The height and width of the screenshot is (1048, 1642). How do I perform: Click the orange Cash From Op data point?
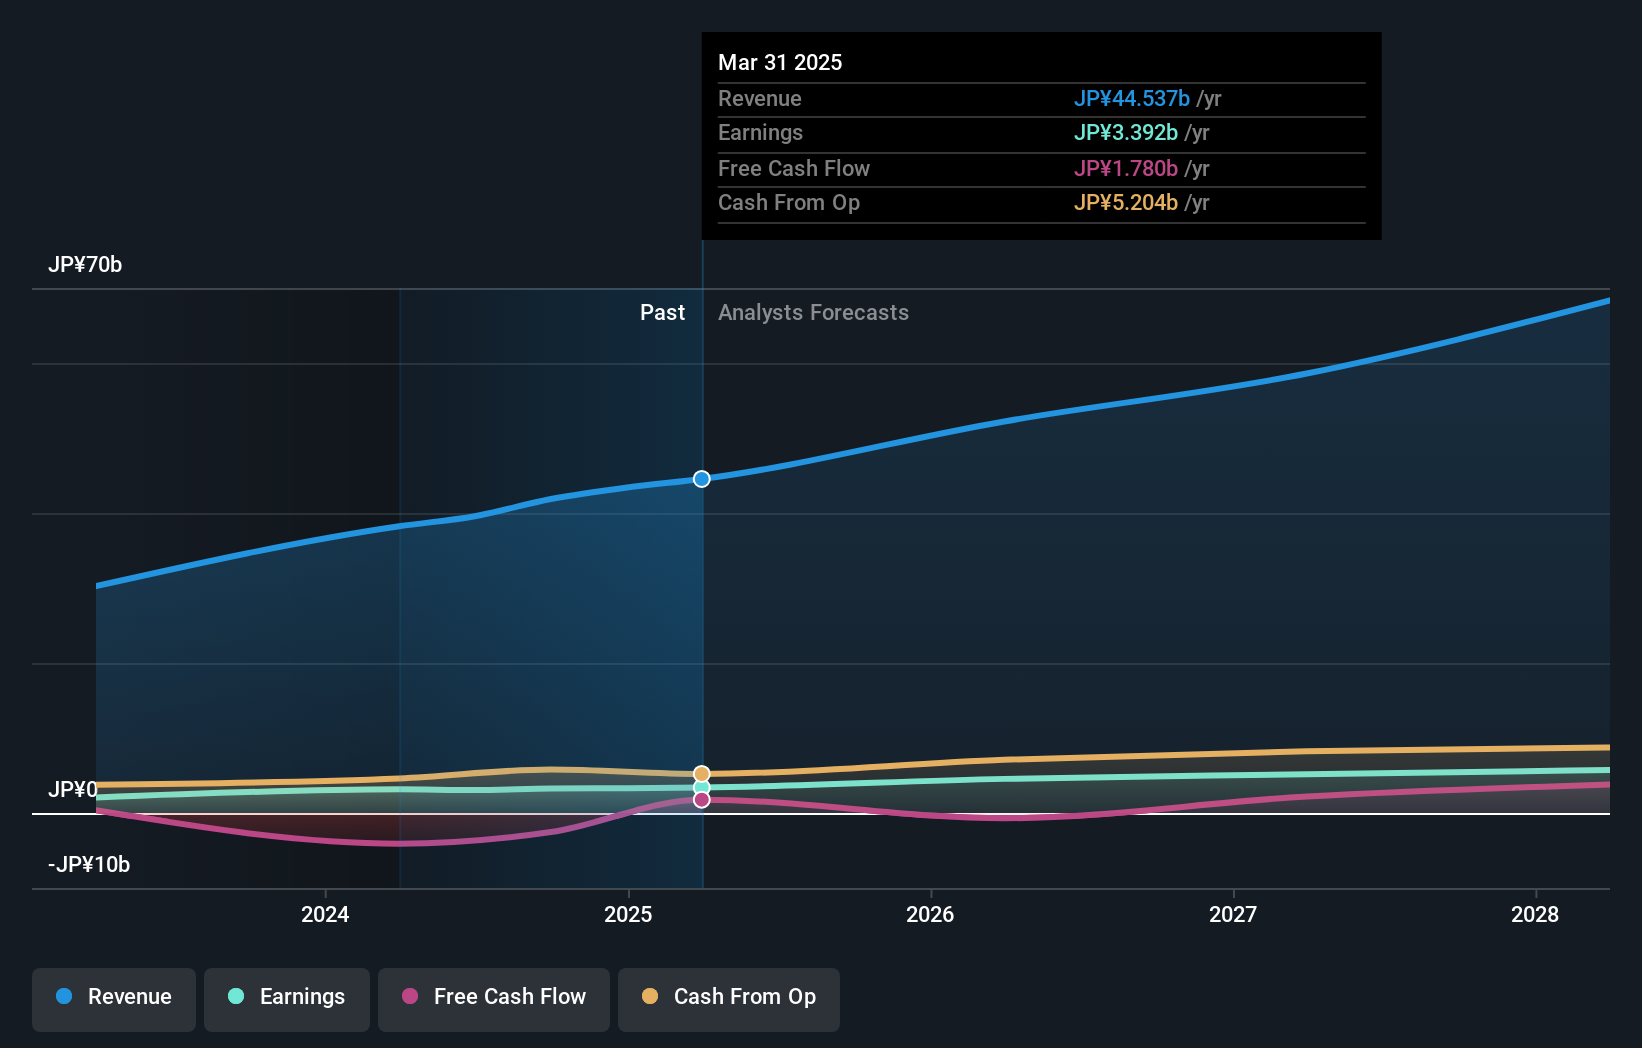pos(702,774)
